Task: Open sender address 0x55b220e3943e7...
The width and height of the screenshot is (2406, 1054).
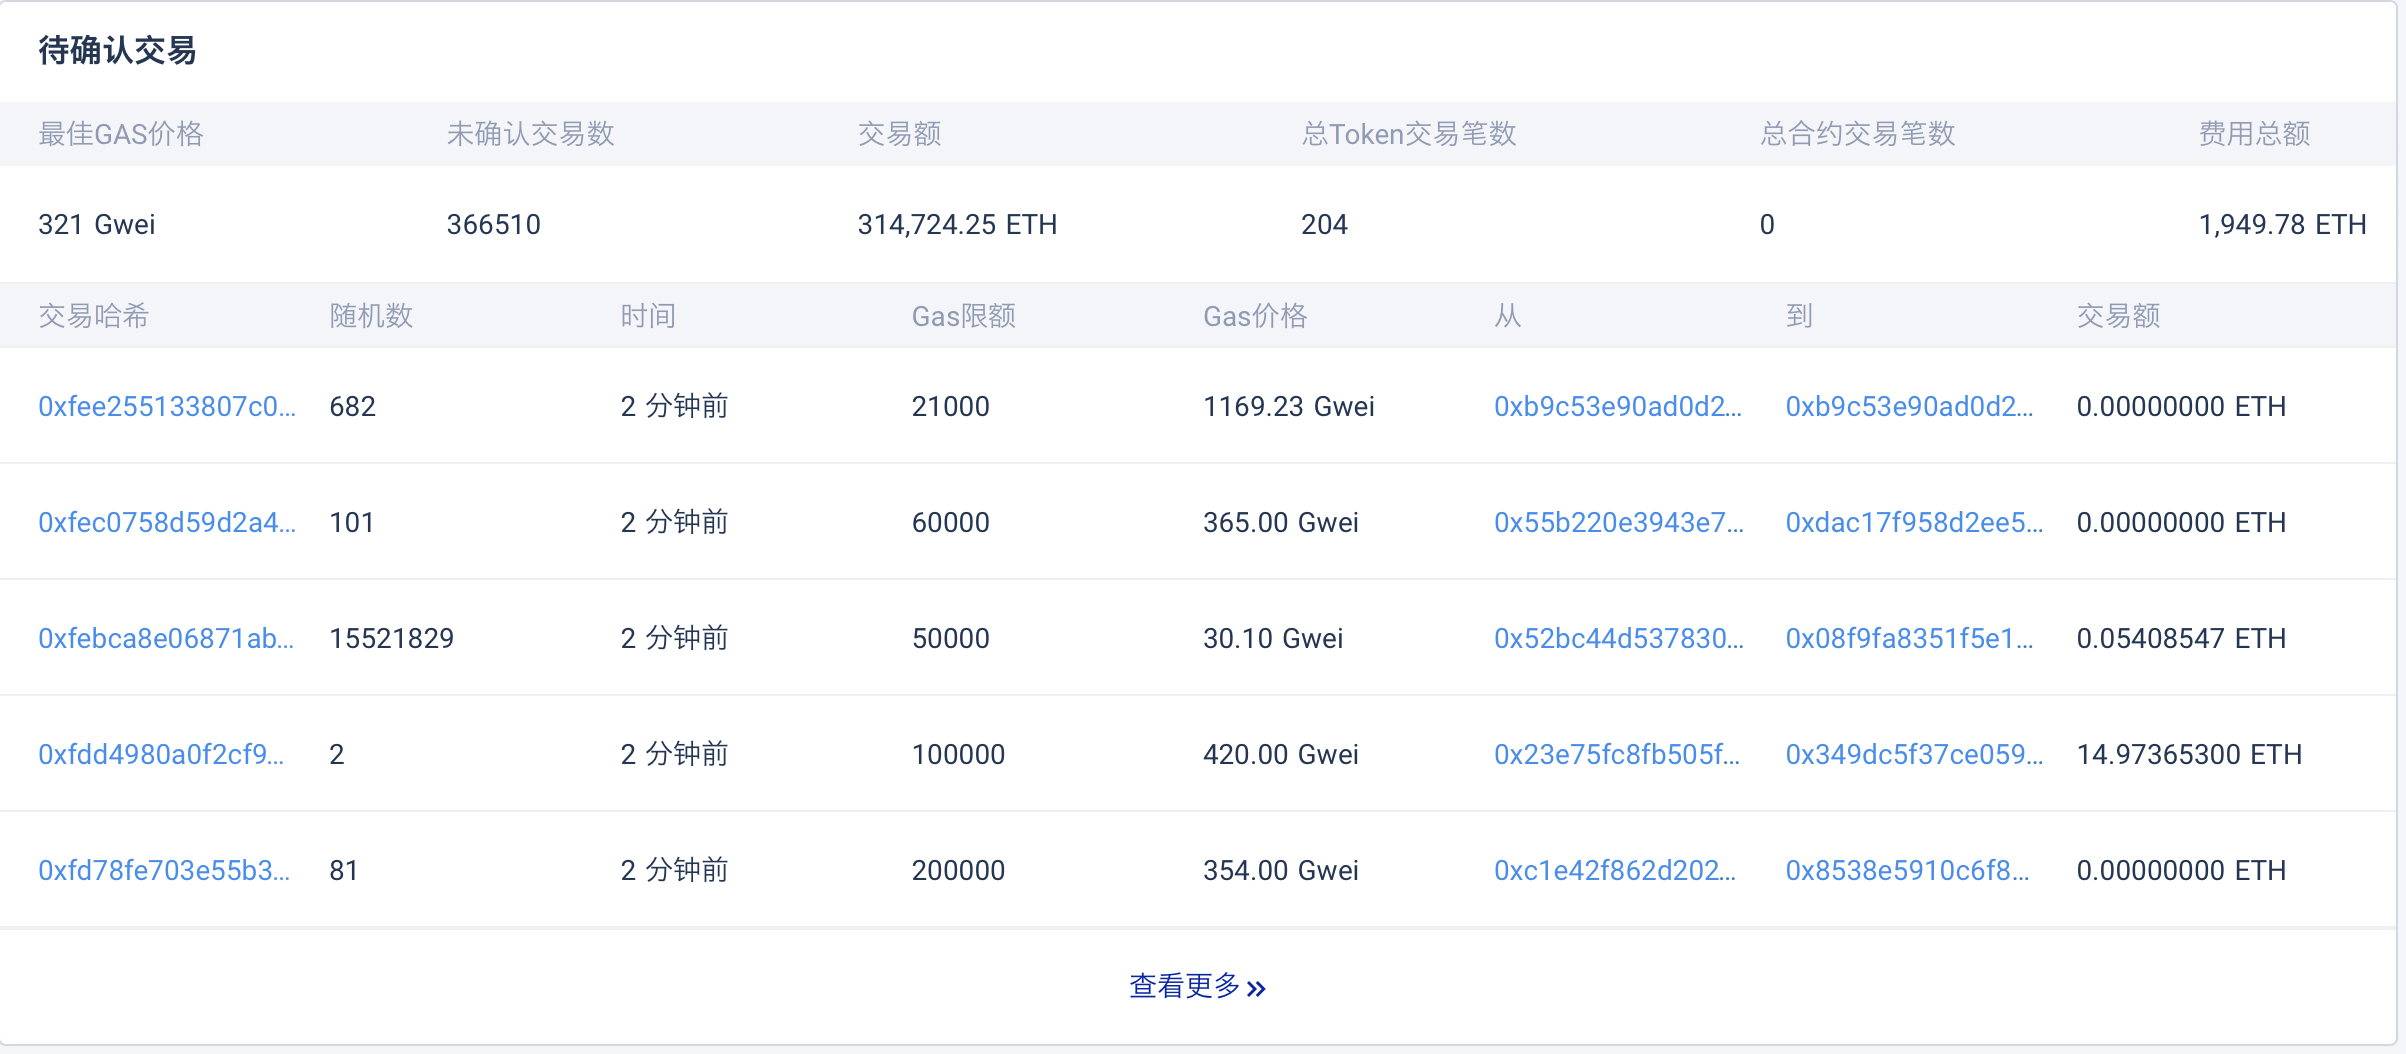Action: point(1619,522)
